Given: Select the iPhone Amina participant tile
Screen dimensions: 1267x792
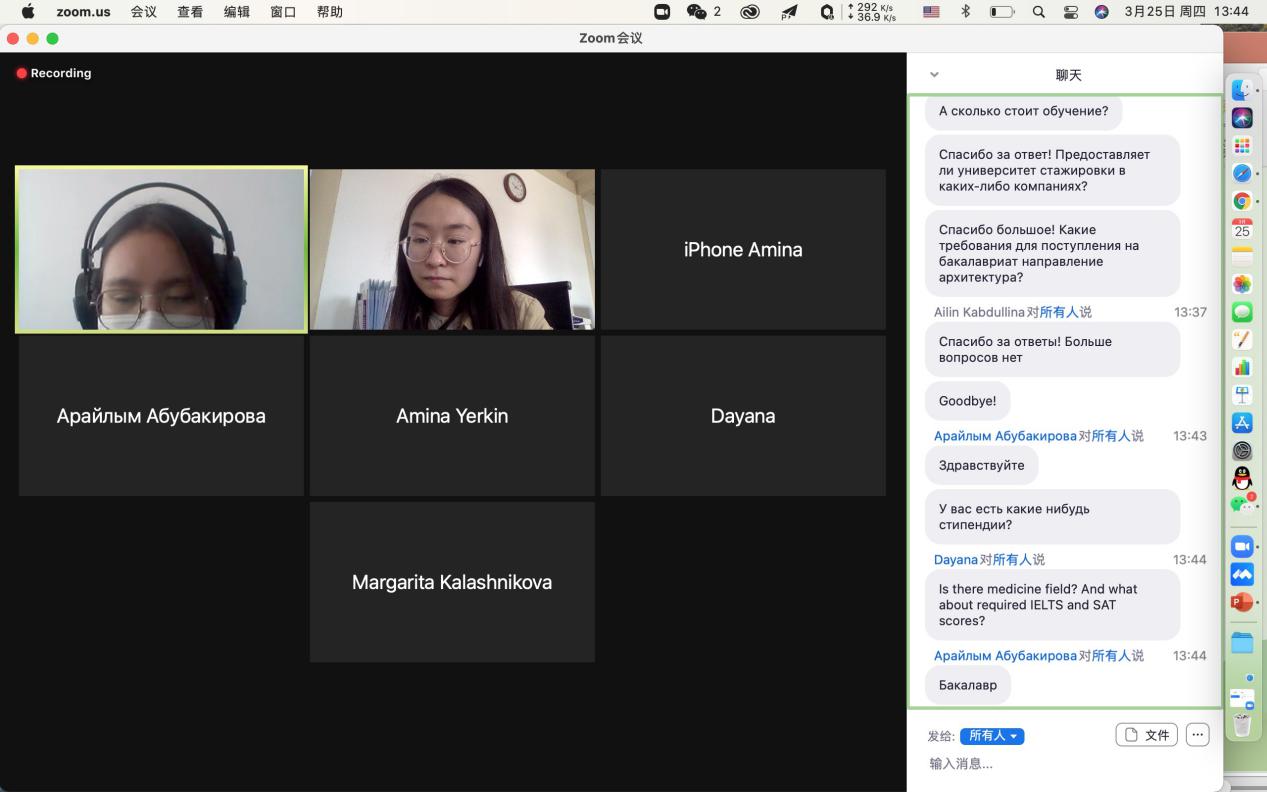Looking at the screenshot, I should tap(743, 250).
